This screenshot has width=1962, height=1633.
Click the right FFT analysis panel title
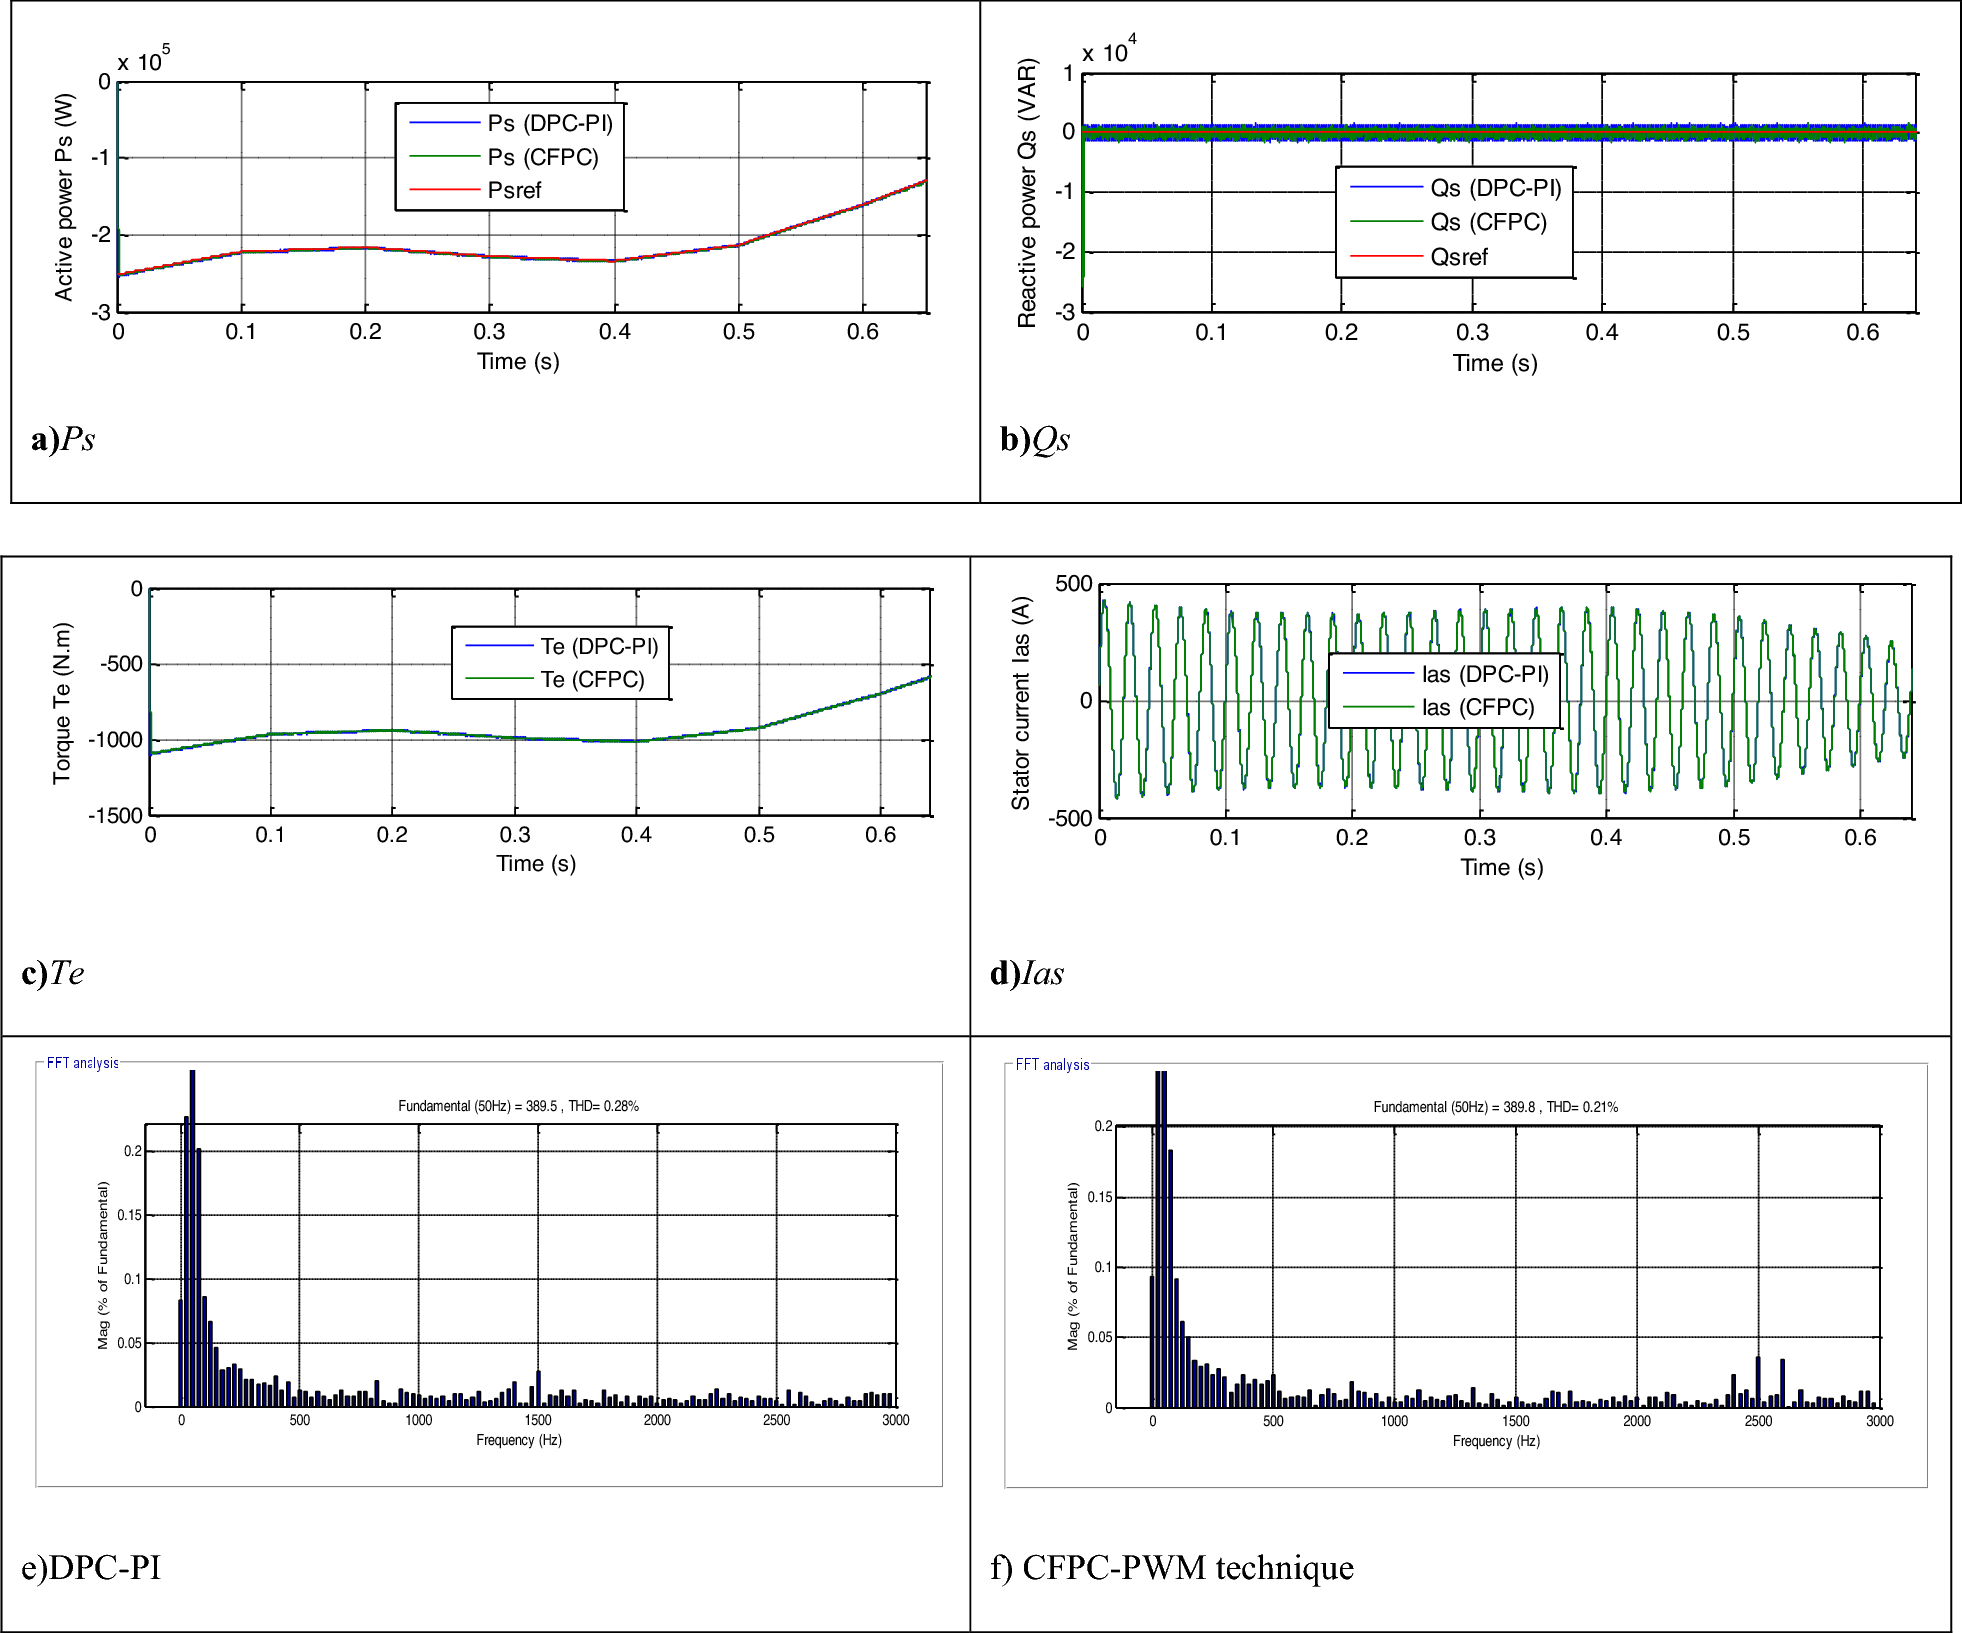(x=1052, y=1065)
